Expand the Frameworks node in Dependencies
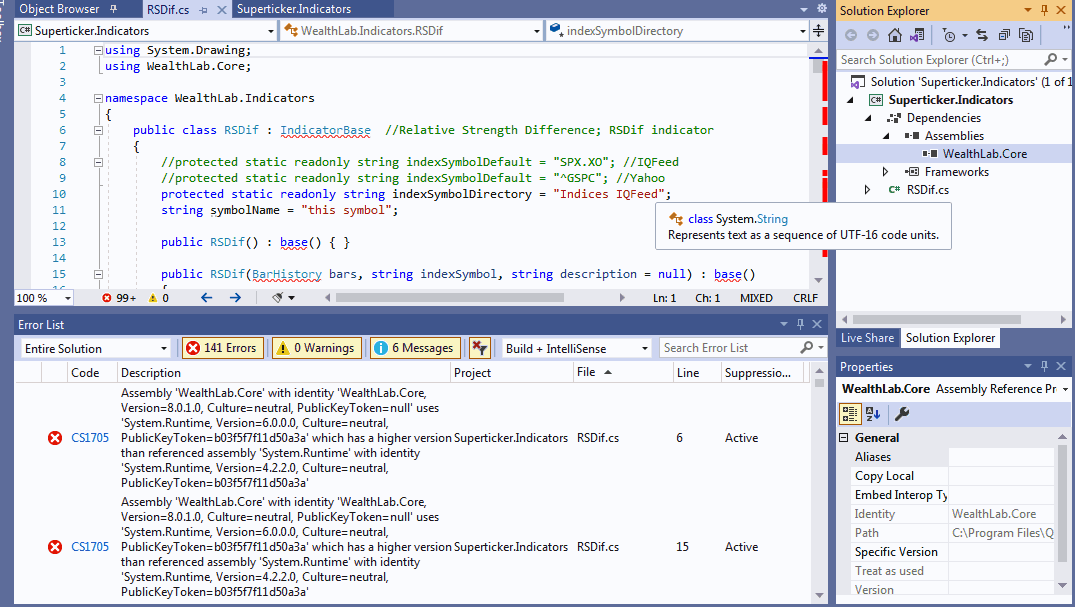 click(884, 171)
